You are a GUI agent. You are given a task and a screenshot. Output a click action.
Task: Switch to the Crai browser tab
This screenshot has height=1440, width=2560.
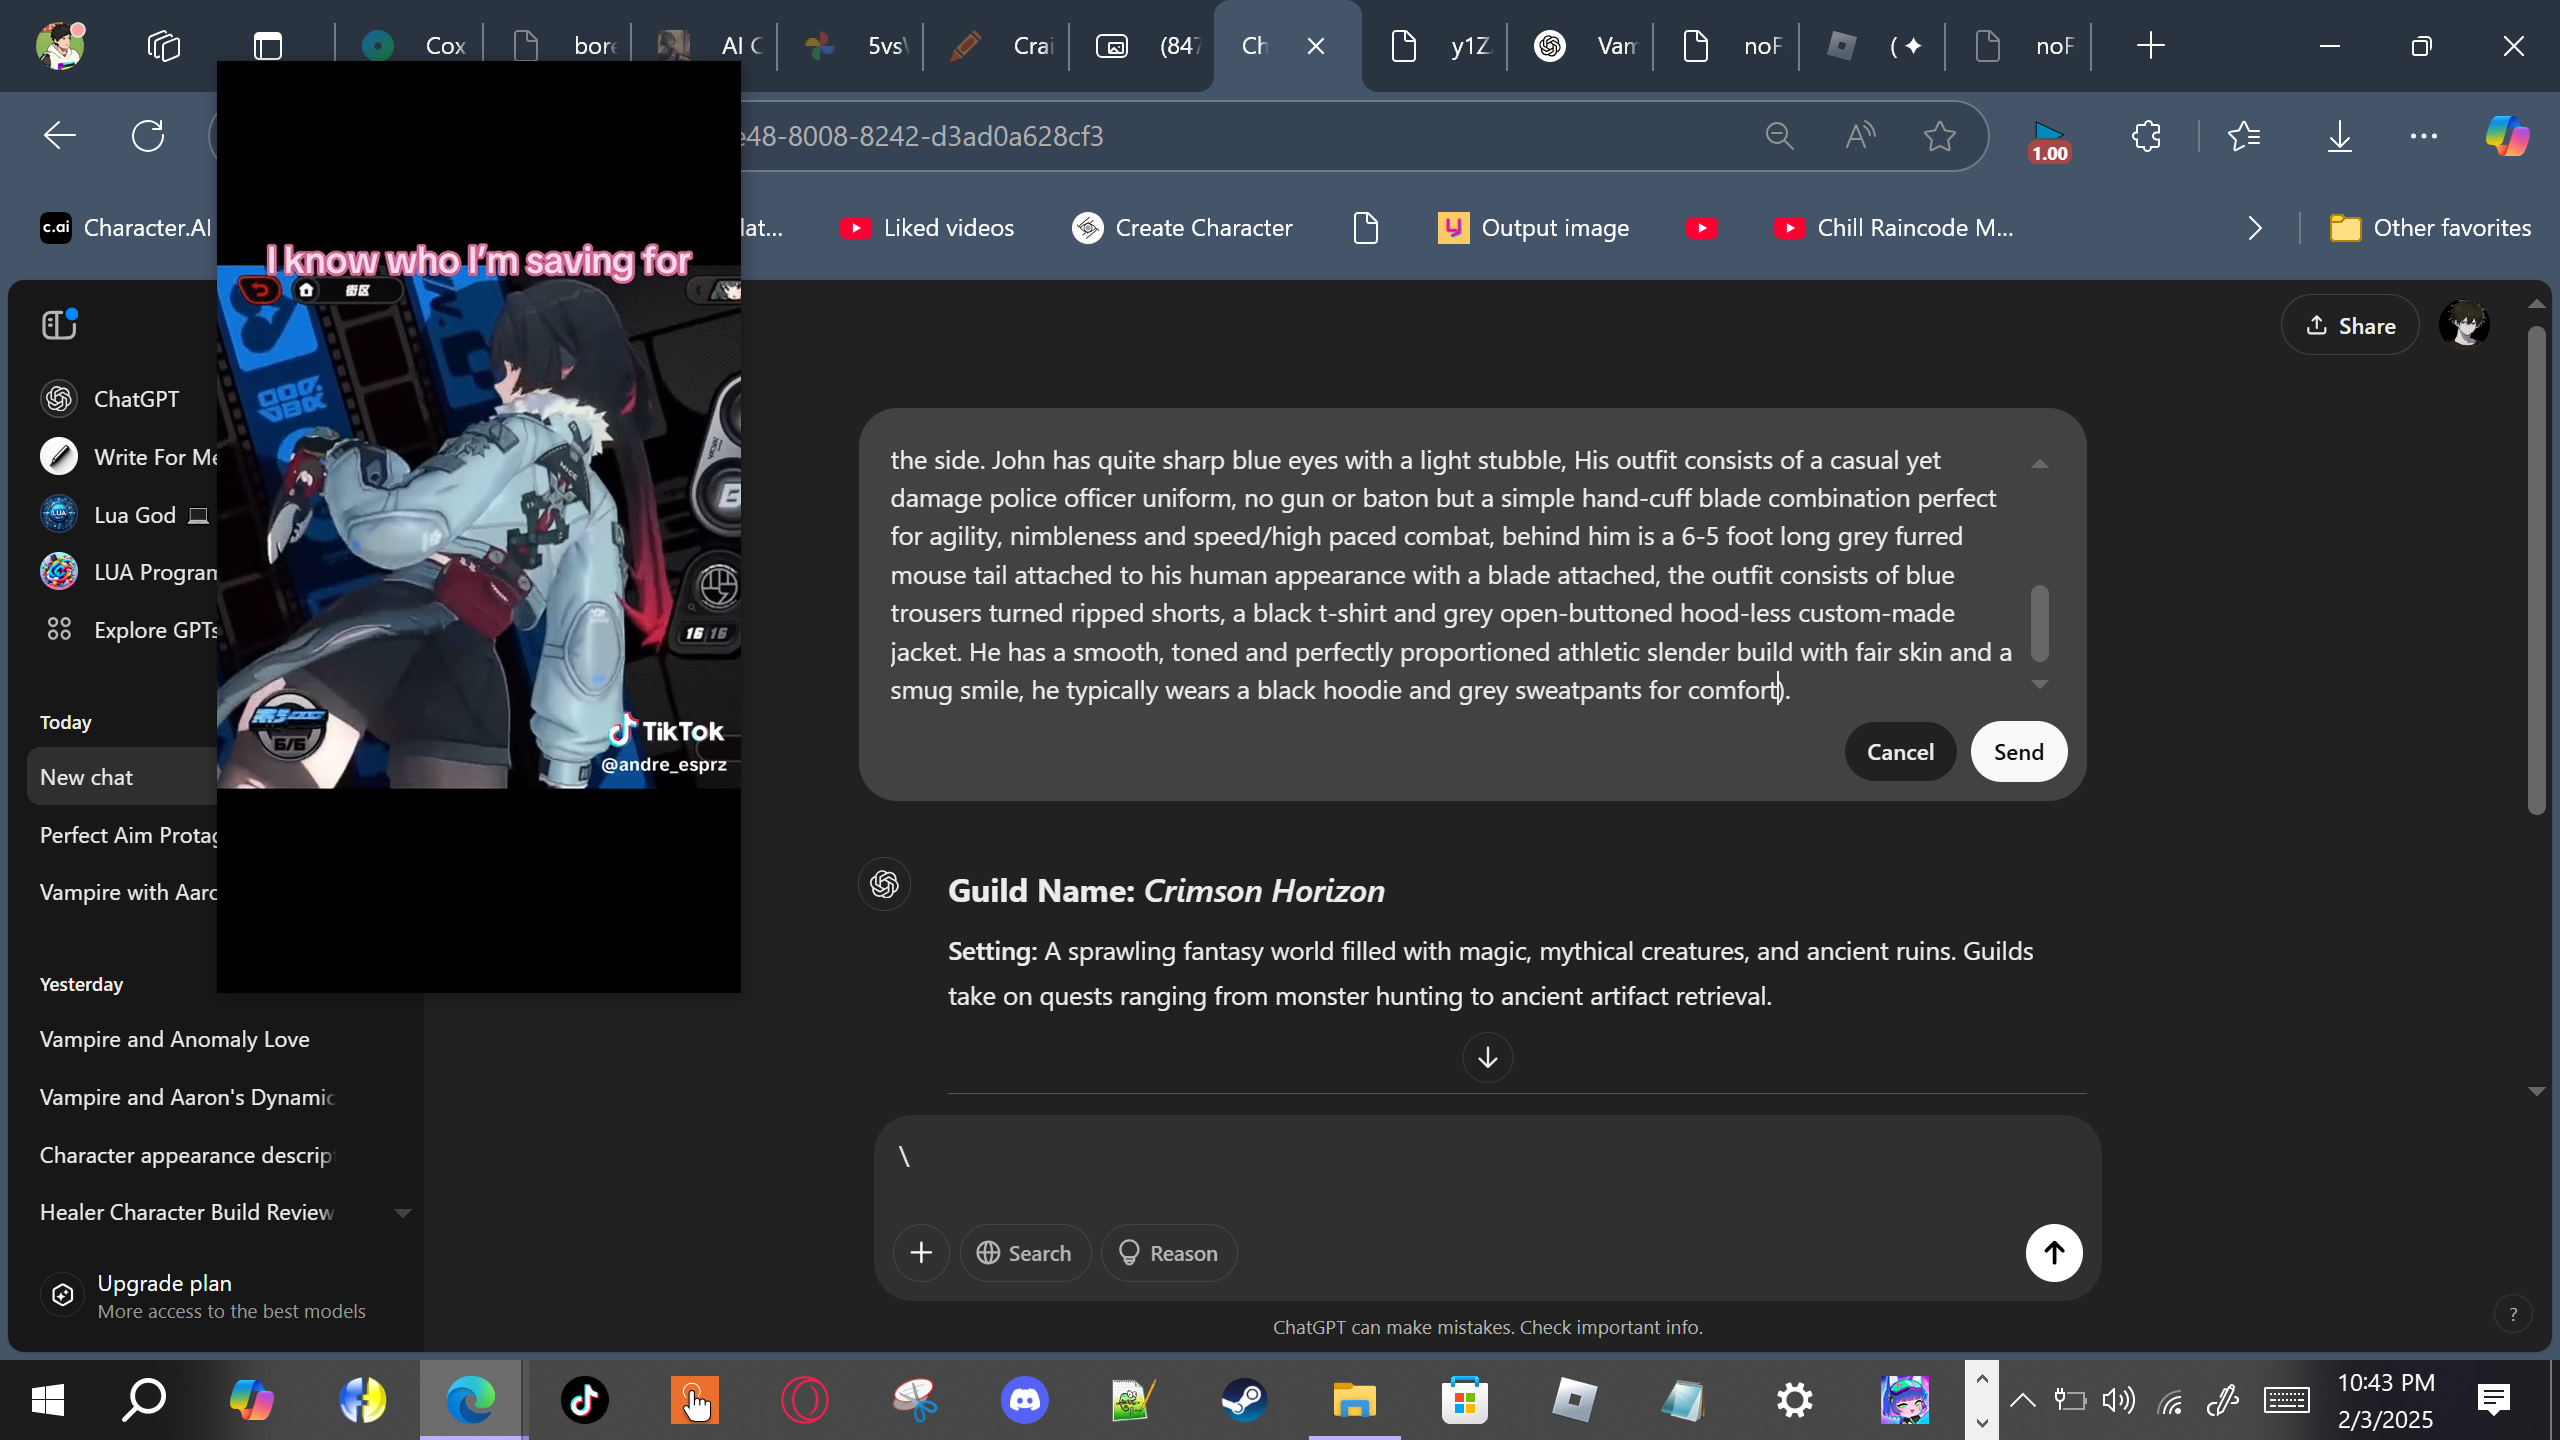999,46
